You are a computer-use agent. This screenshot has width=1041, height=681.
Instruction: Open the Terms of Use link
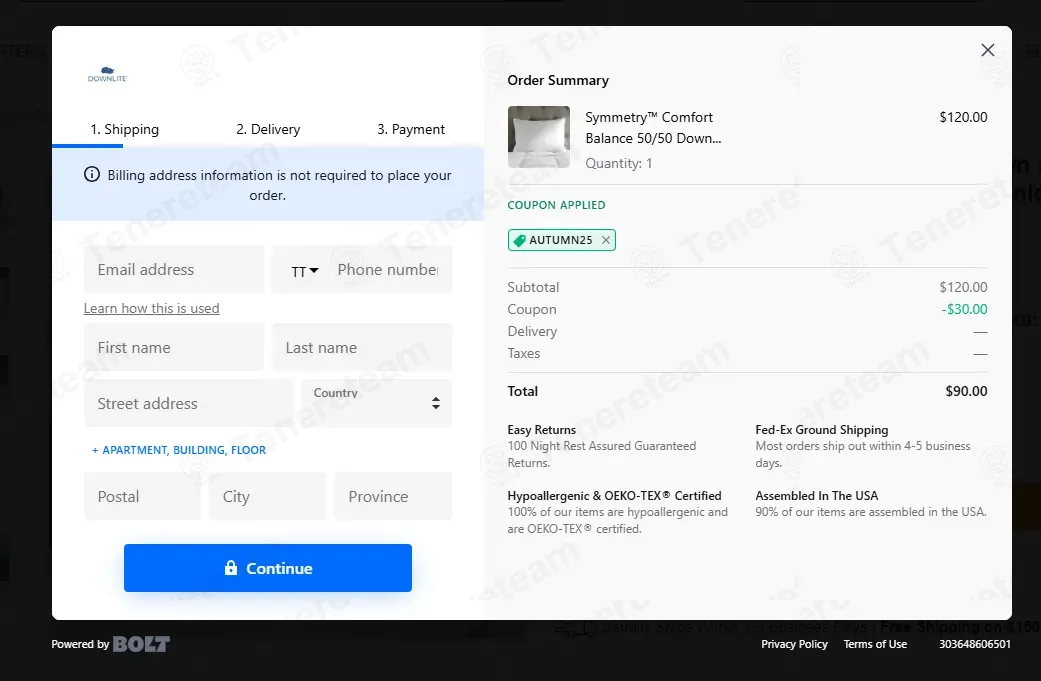coord(875,644)
